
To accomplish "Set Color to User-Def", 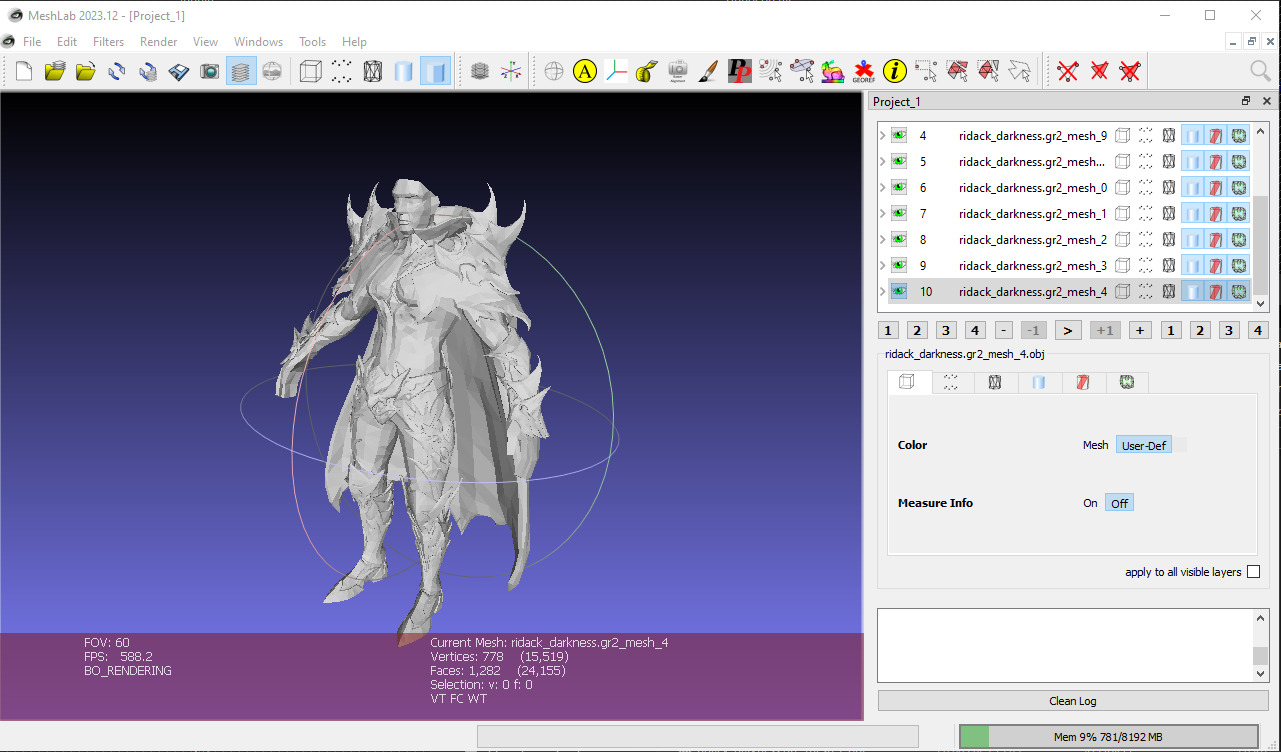I will point(1143,445).
